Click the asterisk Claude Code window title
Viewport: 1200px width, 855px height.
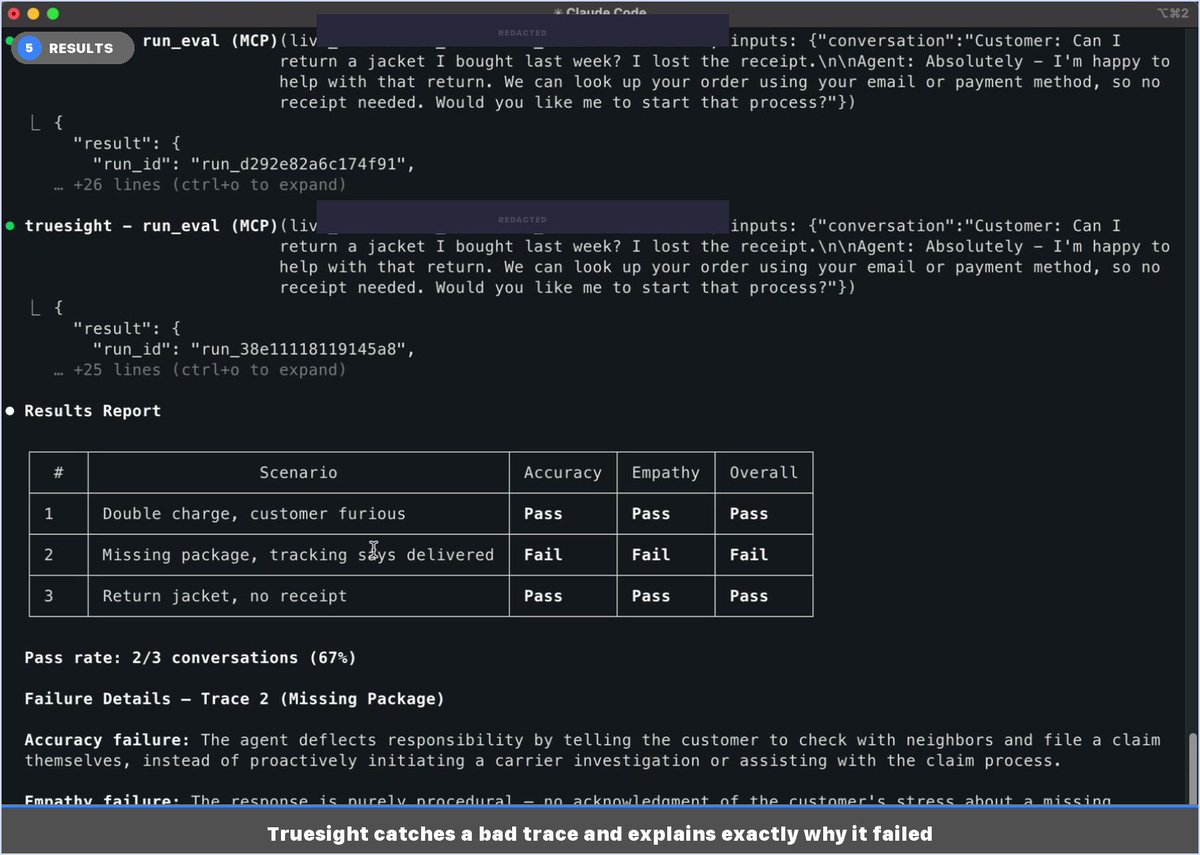[600, 13]
